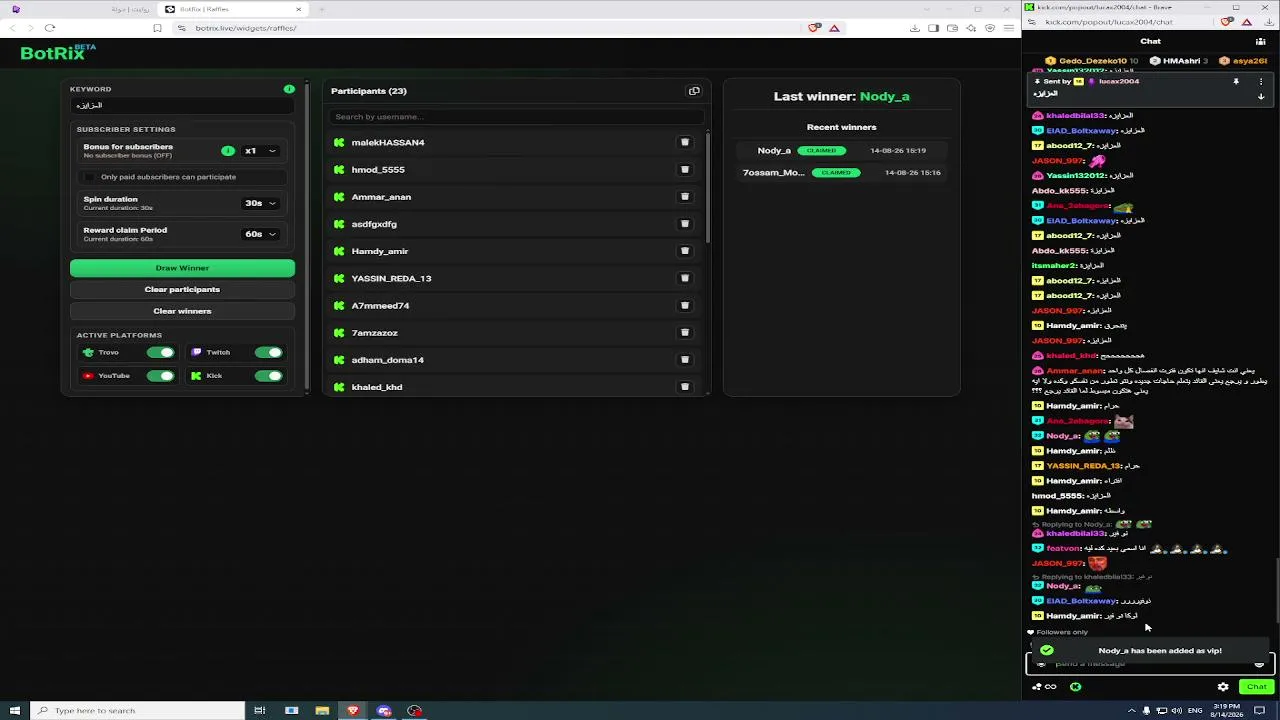Delete Hamdy_amir row using trash icon
The height and width of the screenshot is (720, 1280).
coord(685,251)
